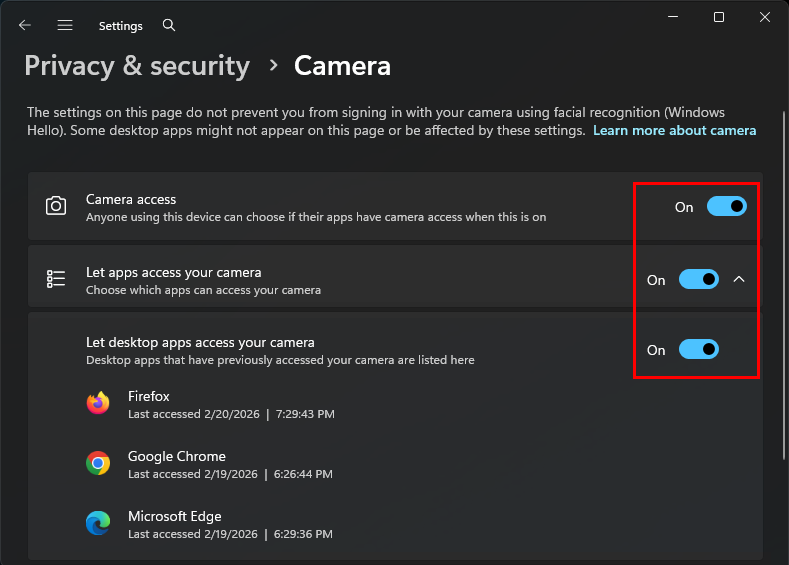The image size is (789, 565).
Task: Click the back arrow in title bar
Action: pos(25,25)
